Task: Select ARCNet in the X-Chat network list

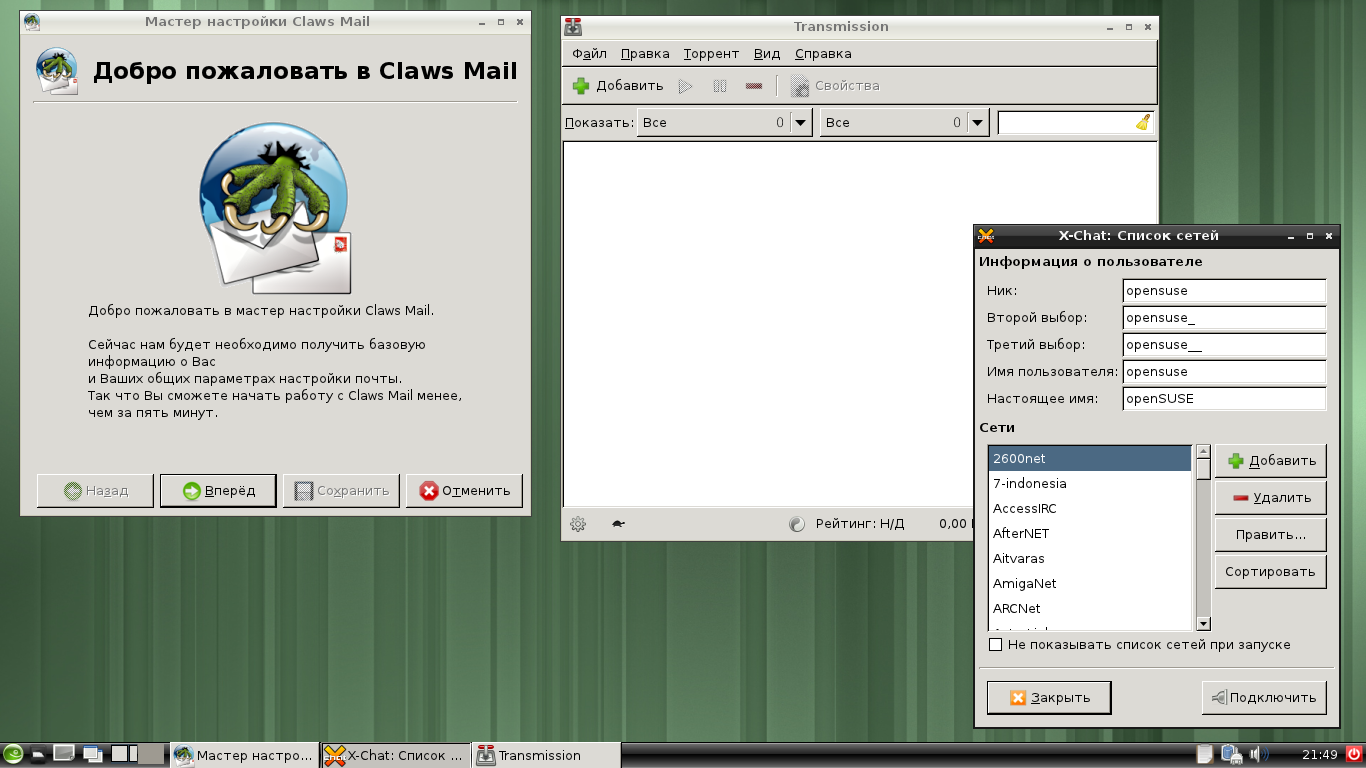Action: pos(1090,609)
